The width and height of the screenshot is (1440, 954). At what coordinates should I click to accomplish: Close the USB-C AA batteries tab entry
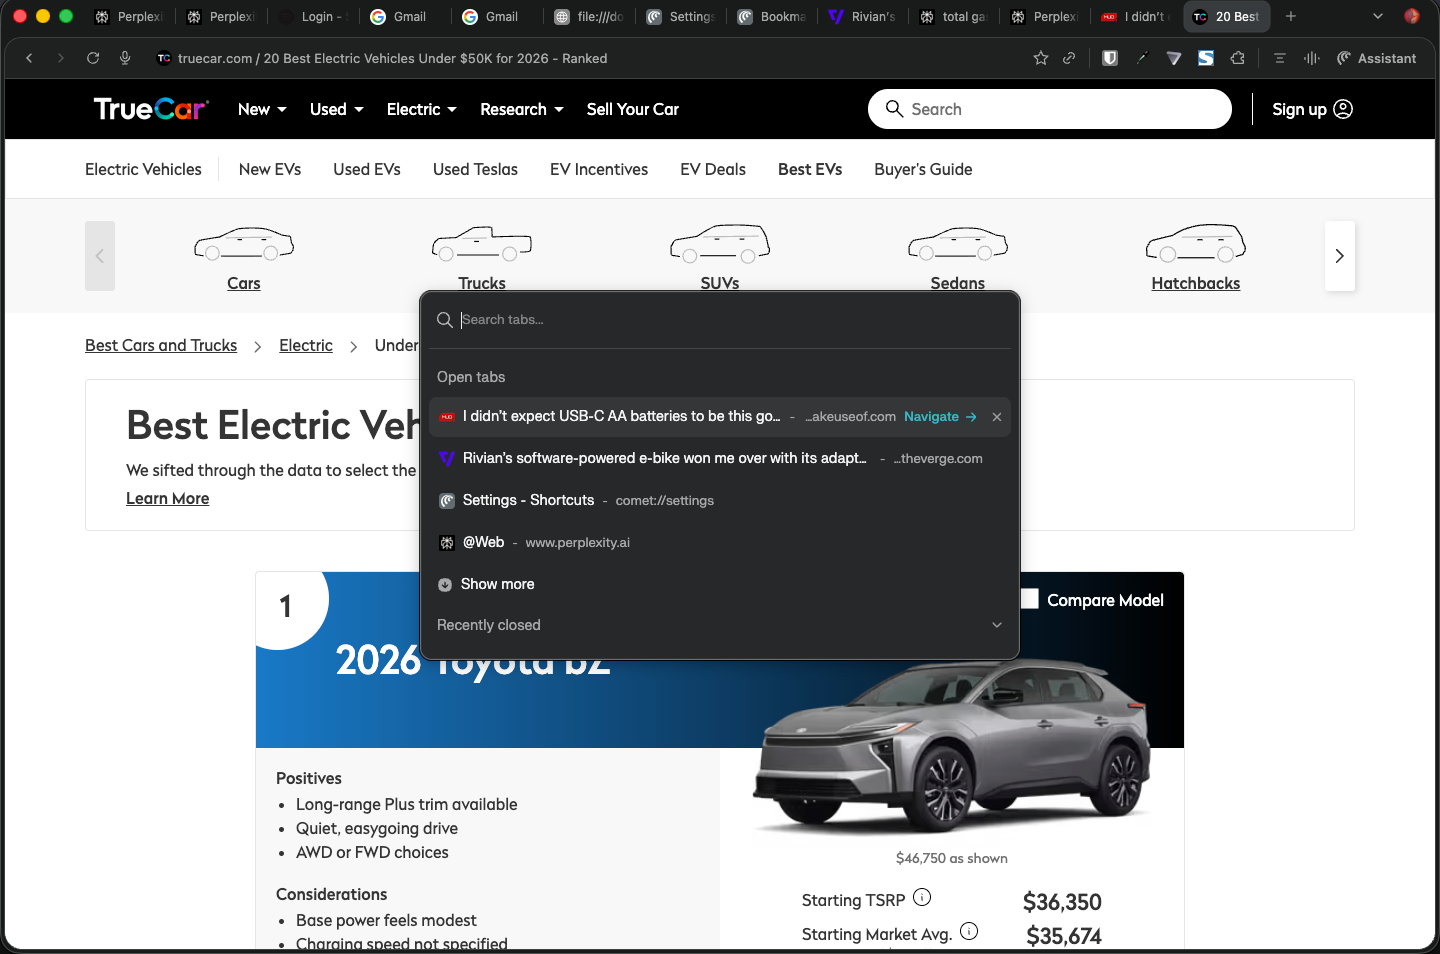tap(997, 417)
